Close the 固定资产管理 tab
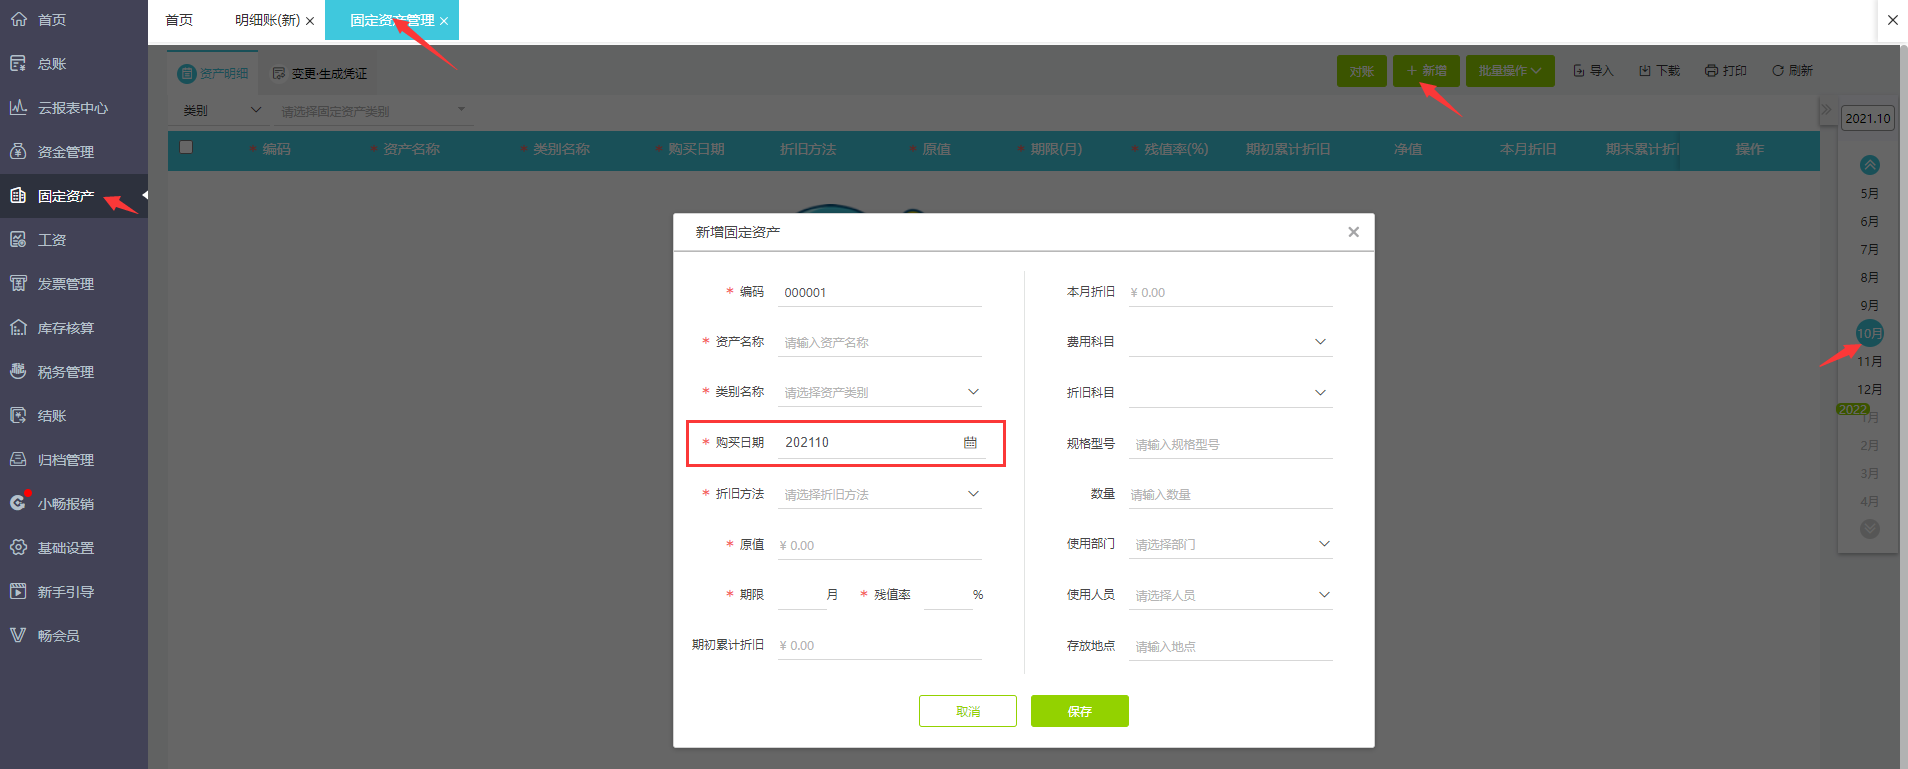The image size is (1908, 769). click(444, 21)
